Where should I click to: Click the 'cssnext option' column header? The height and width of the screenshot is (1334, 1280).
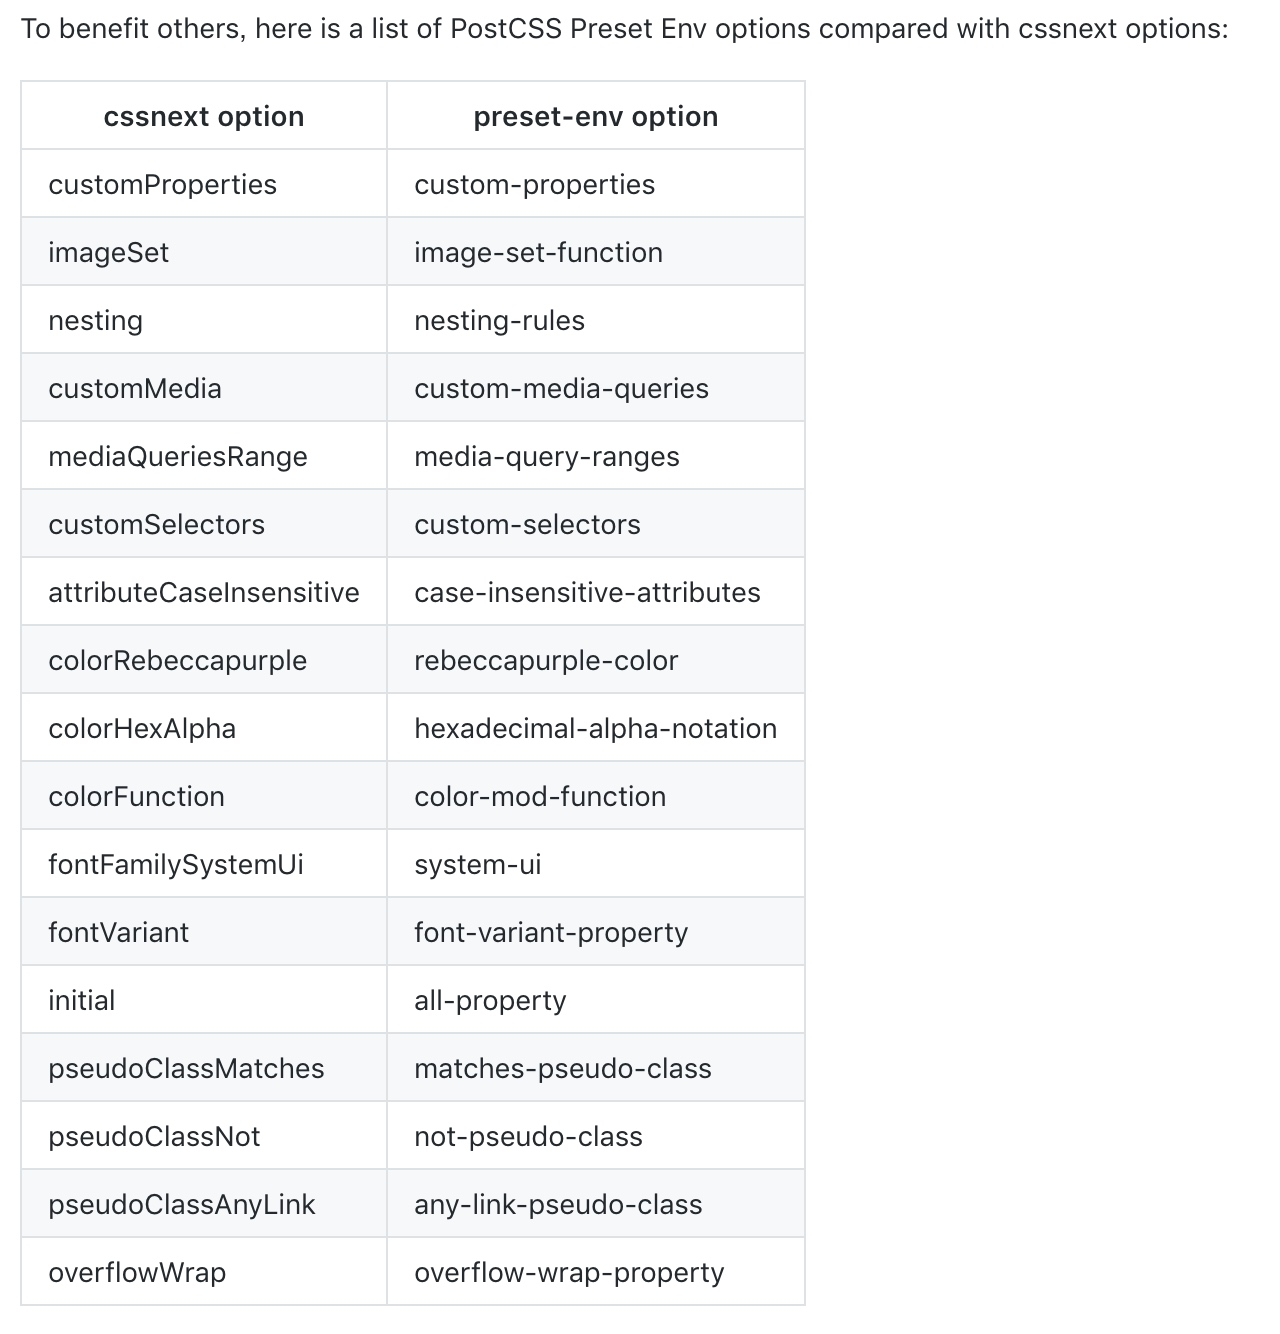tap(204, 117)
